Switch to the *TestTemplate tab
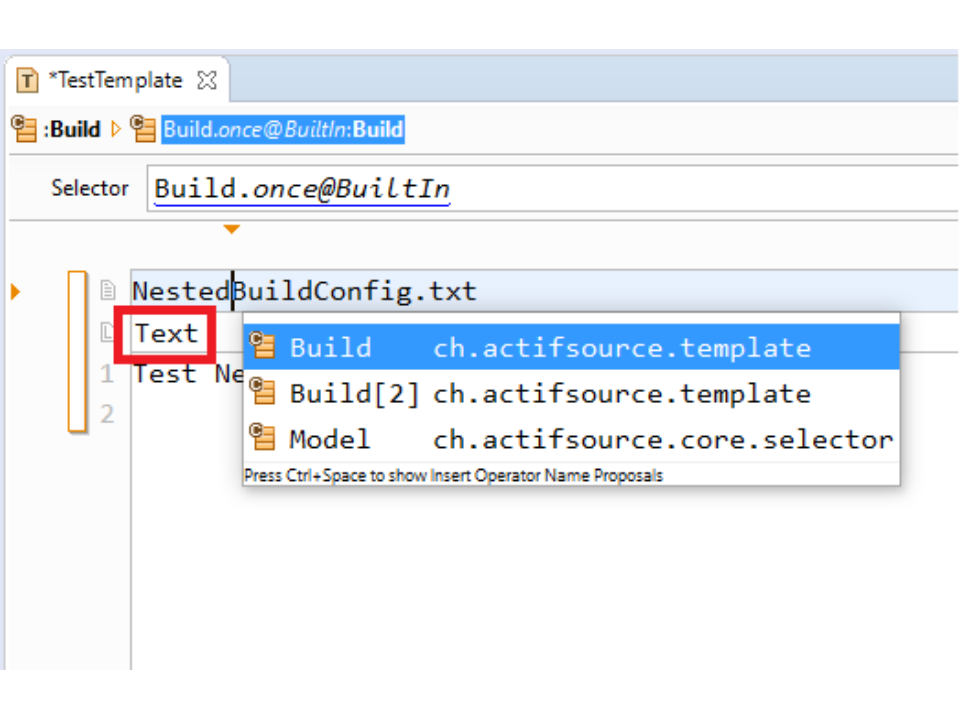The image size is (960, 720). point(115,81)
